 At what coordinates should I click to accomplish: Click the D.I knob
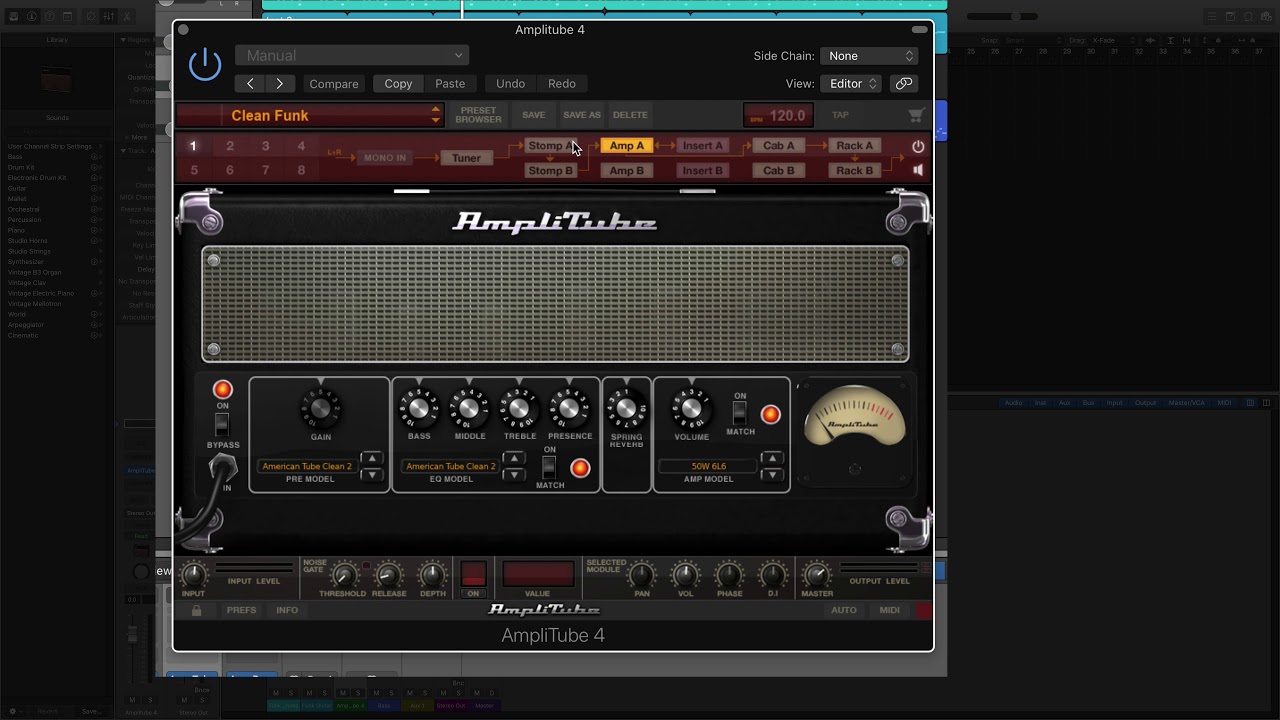coord(773,575)
